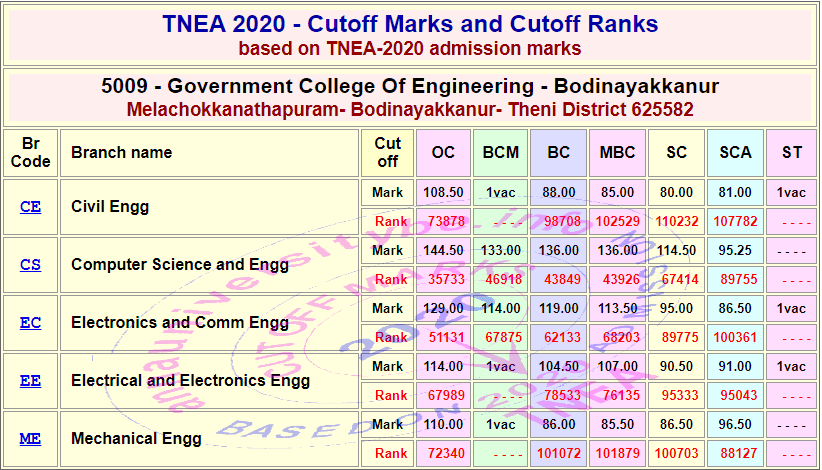Screen dimensions: 822x470
Task: Select the Civil Engg branch name cell
Action: pyautogui.click(x=110, y=207)
